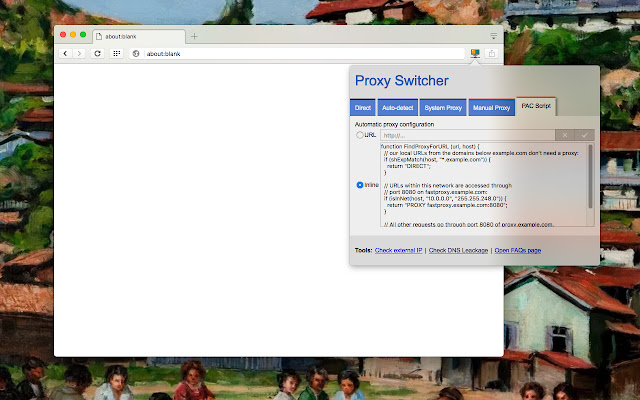Click the browser forward arrow
640x400 pixels.
point(79,53)
